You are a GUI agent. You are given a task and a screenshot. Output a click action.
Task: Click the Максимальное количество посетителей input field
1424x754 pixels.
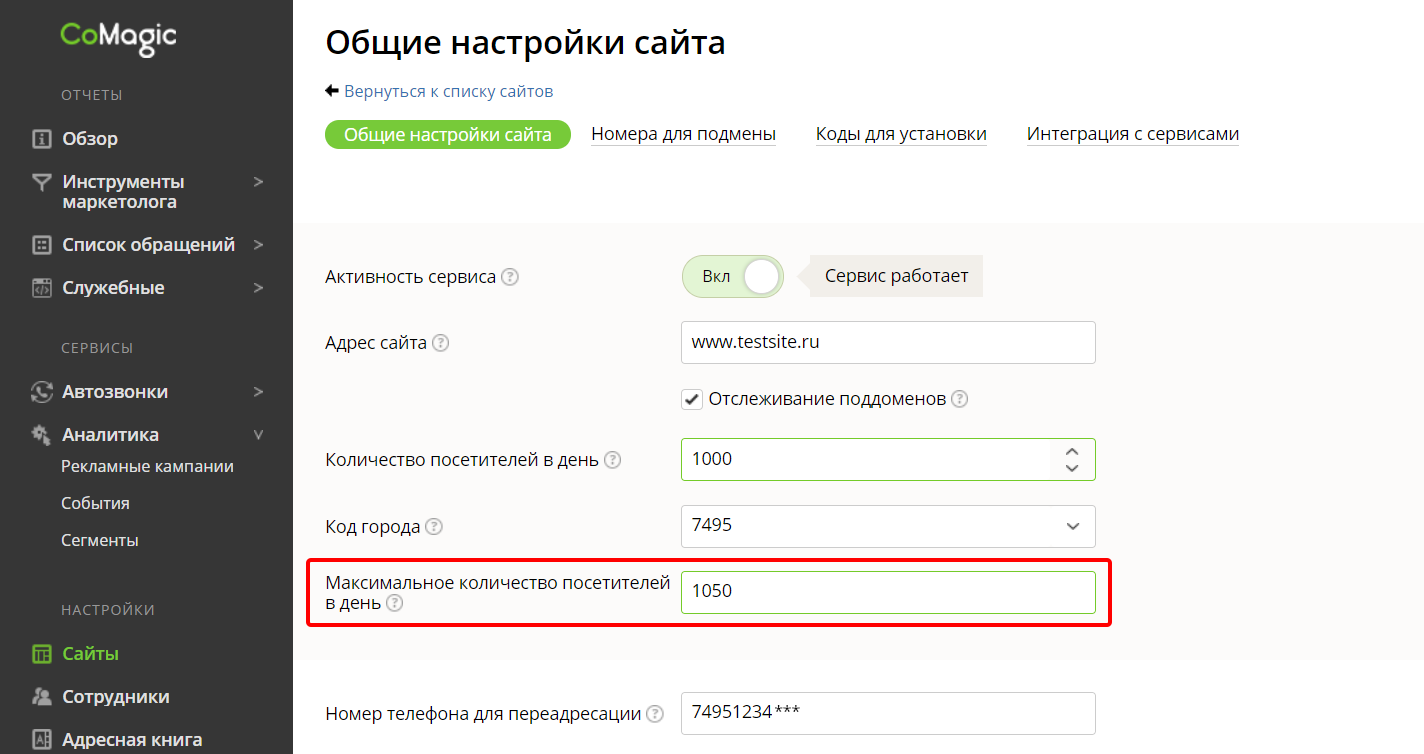coord(888,592)
